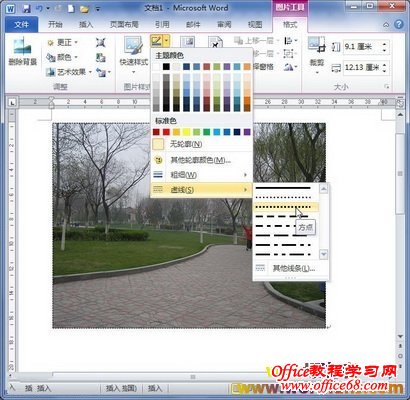This screenshot has width=410, height=400.
Task: Click the 其他轮廓颜色 palette icon
Action: [x=159, y=160]
